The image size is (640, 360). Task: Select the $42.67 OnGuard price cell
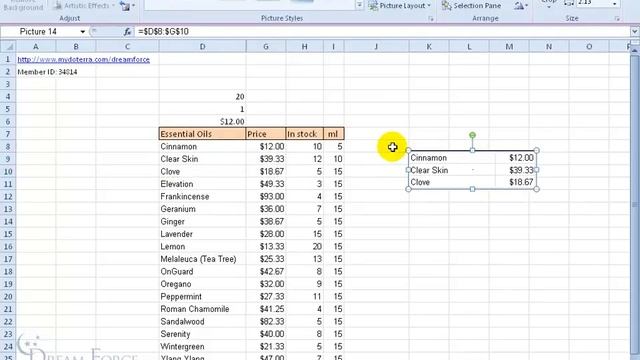[x=266, y=271]
